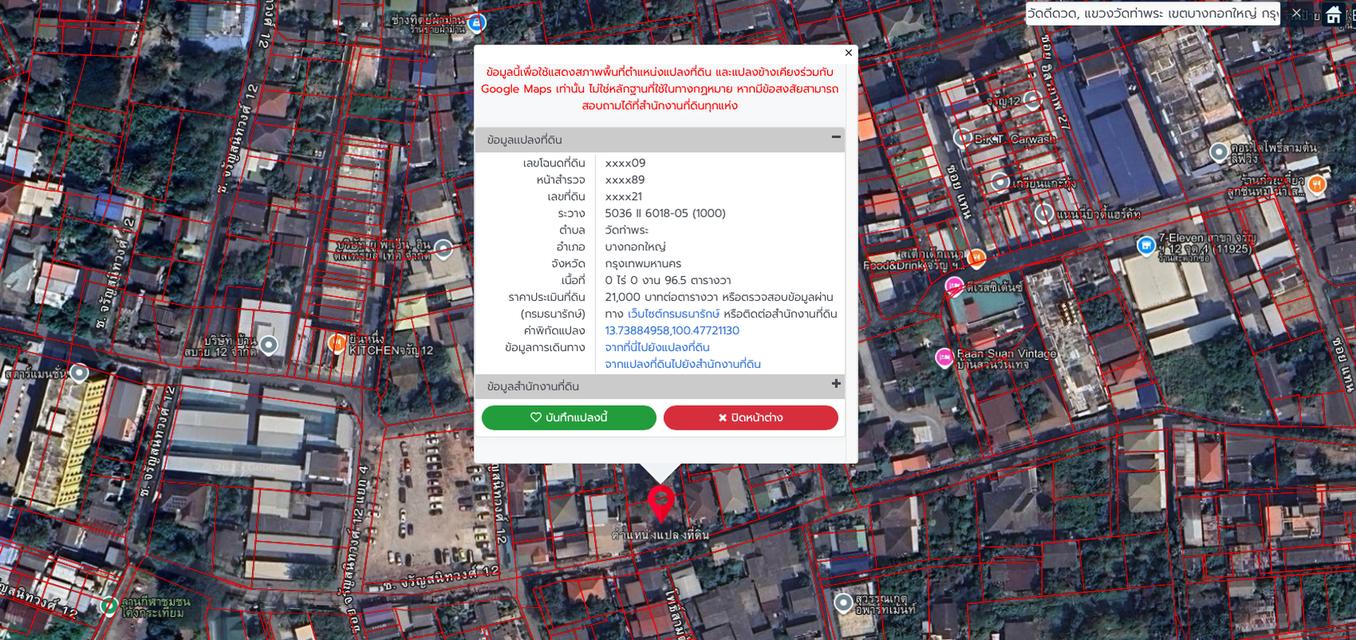1356x640 pixels.
Task: Select the แทนนี่มิวสิคแอร์คัท marker
Action: pos(1044,213)
